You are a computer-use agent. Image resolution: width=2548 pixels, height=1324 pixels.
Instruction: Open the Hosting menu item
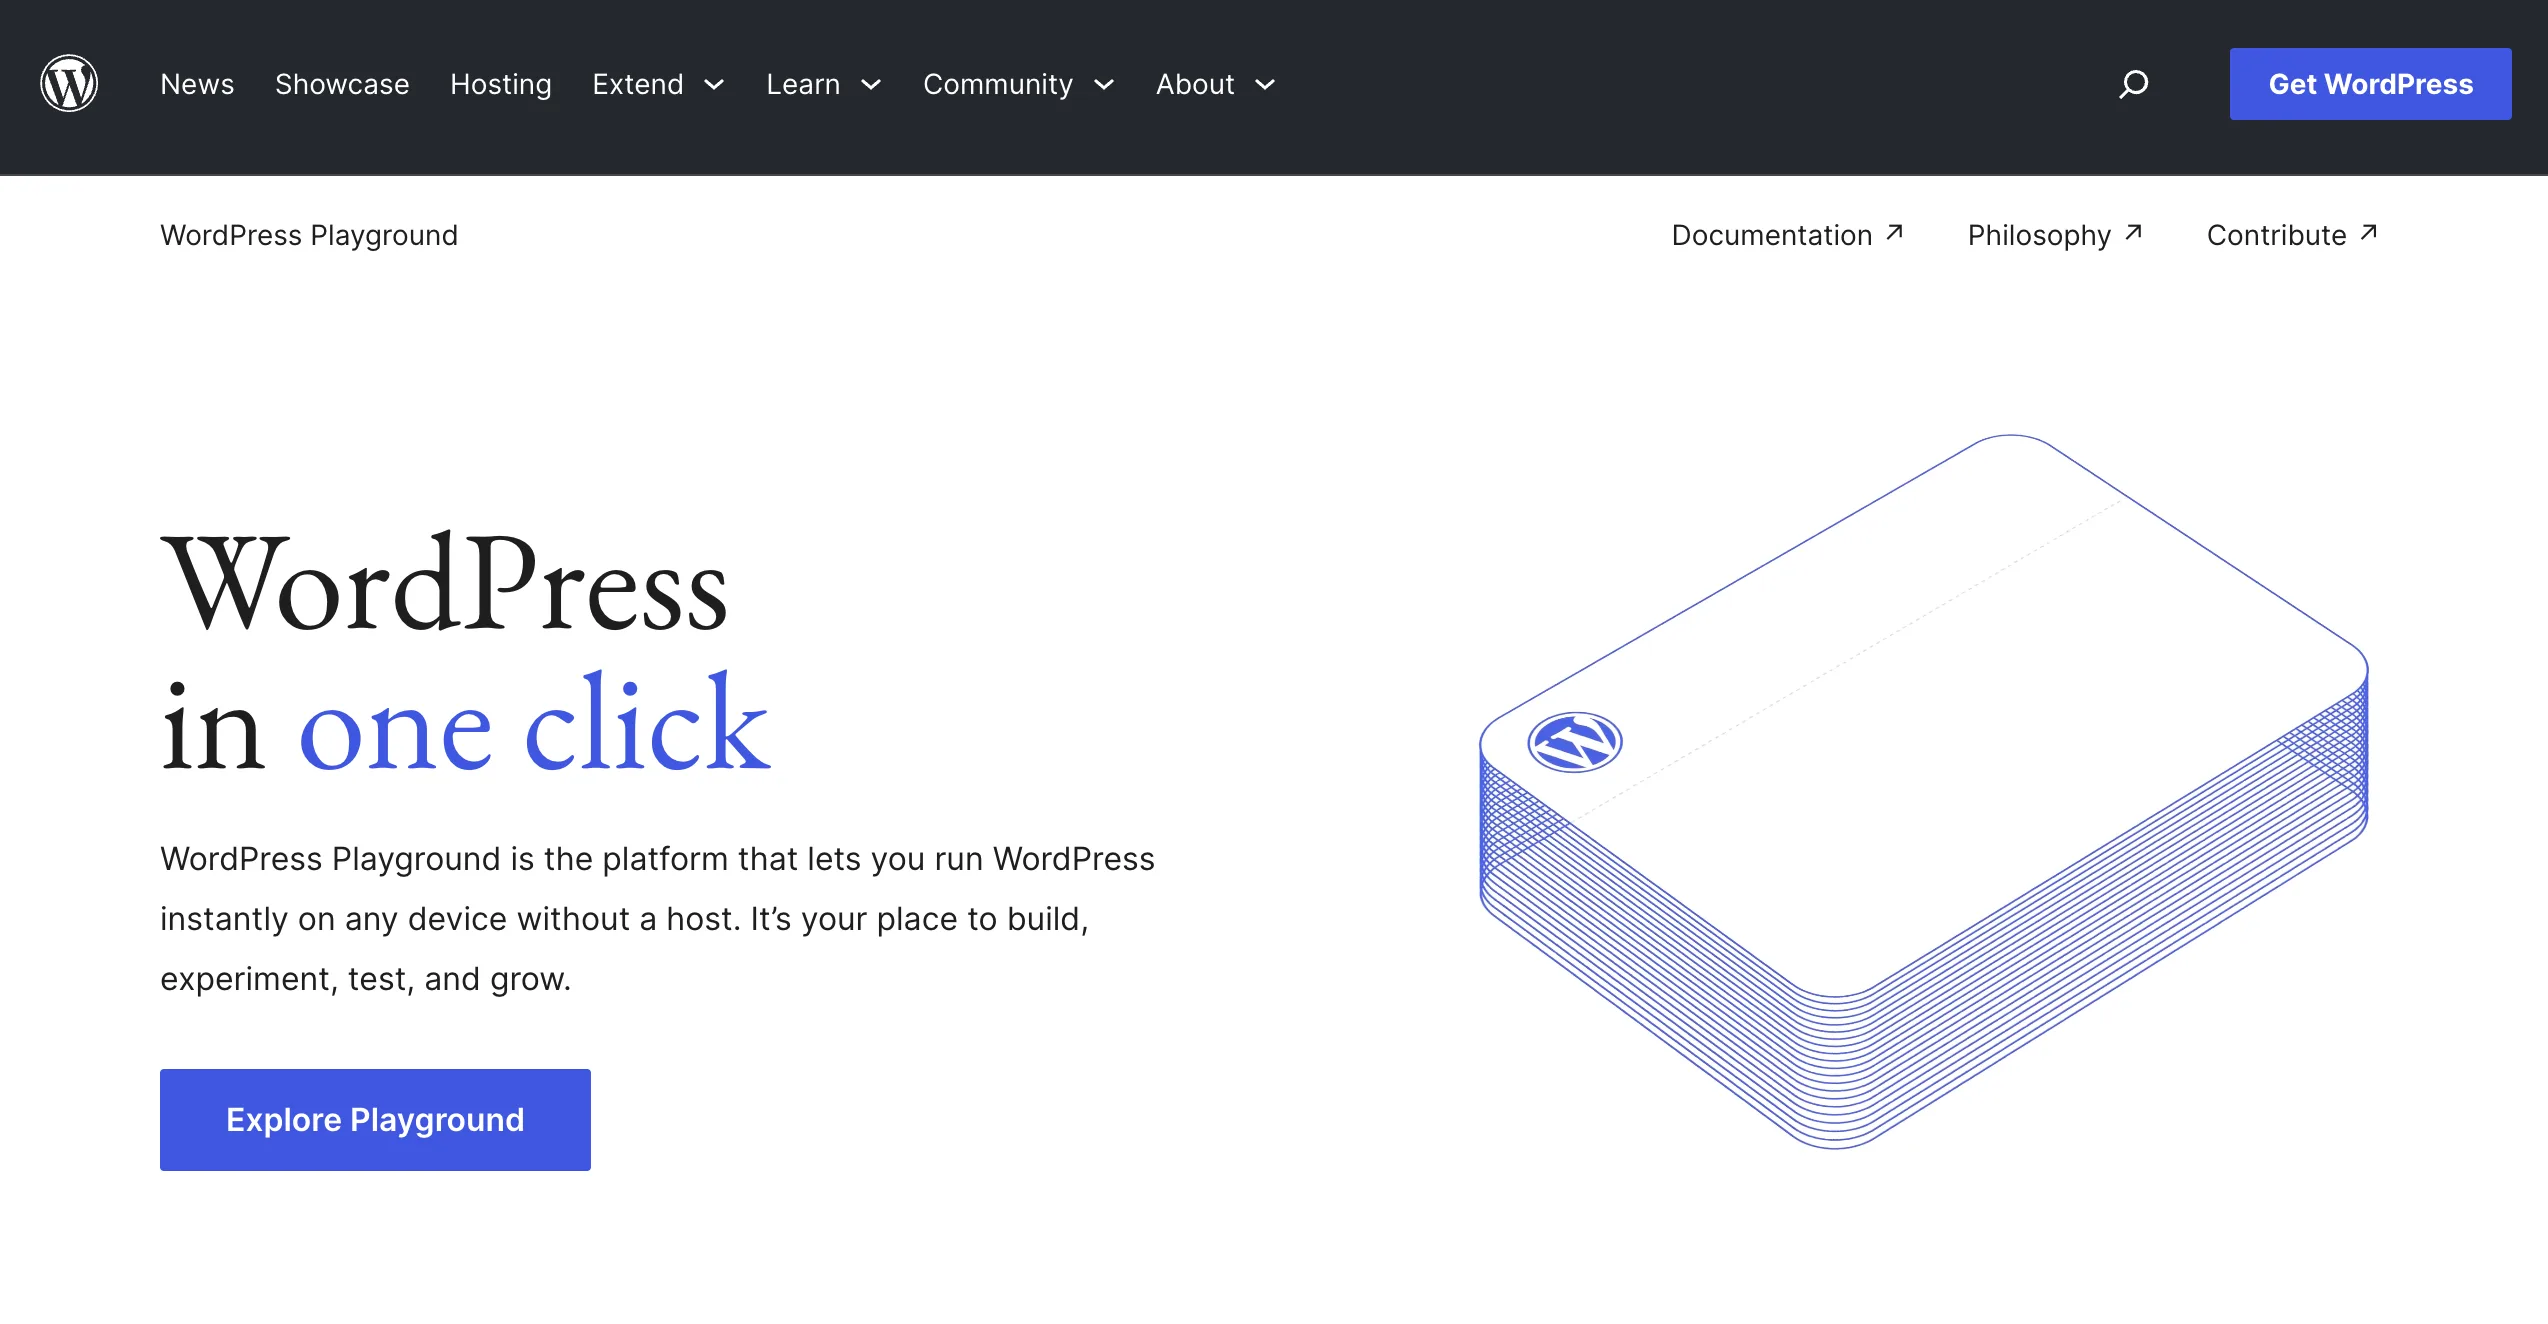(x=500, y=84)
